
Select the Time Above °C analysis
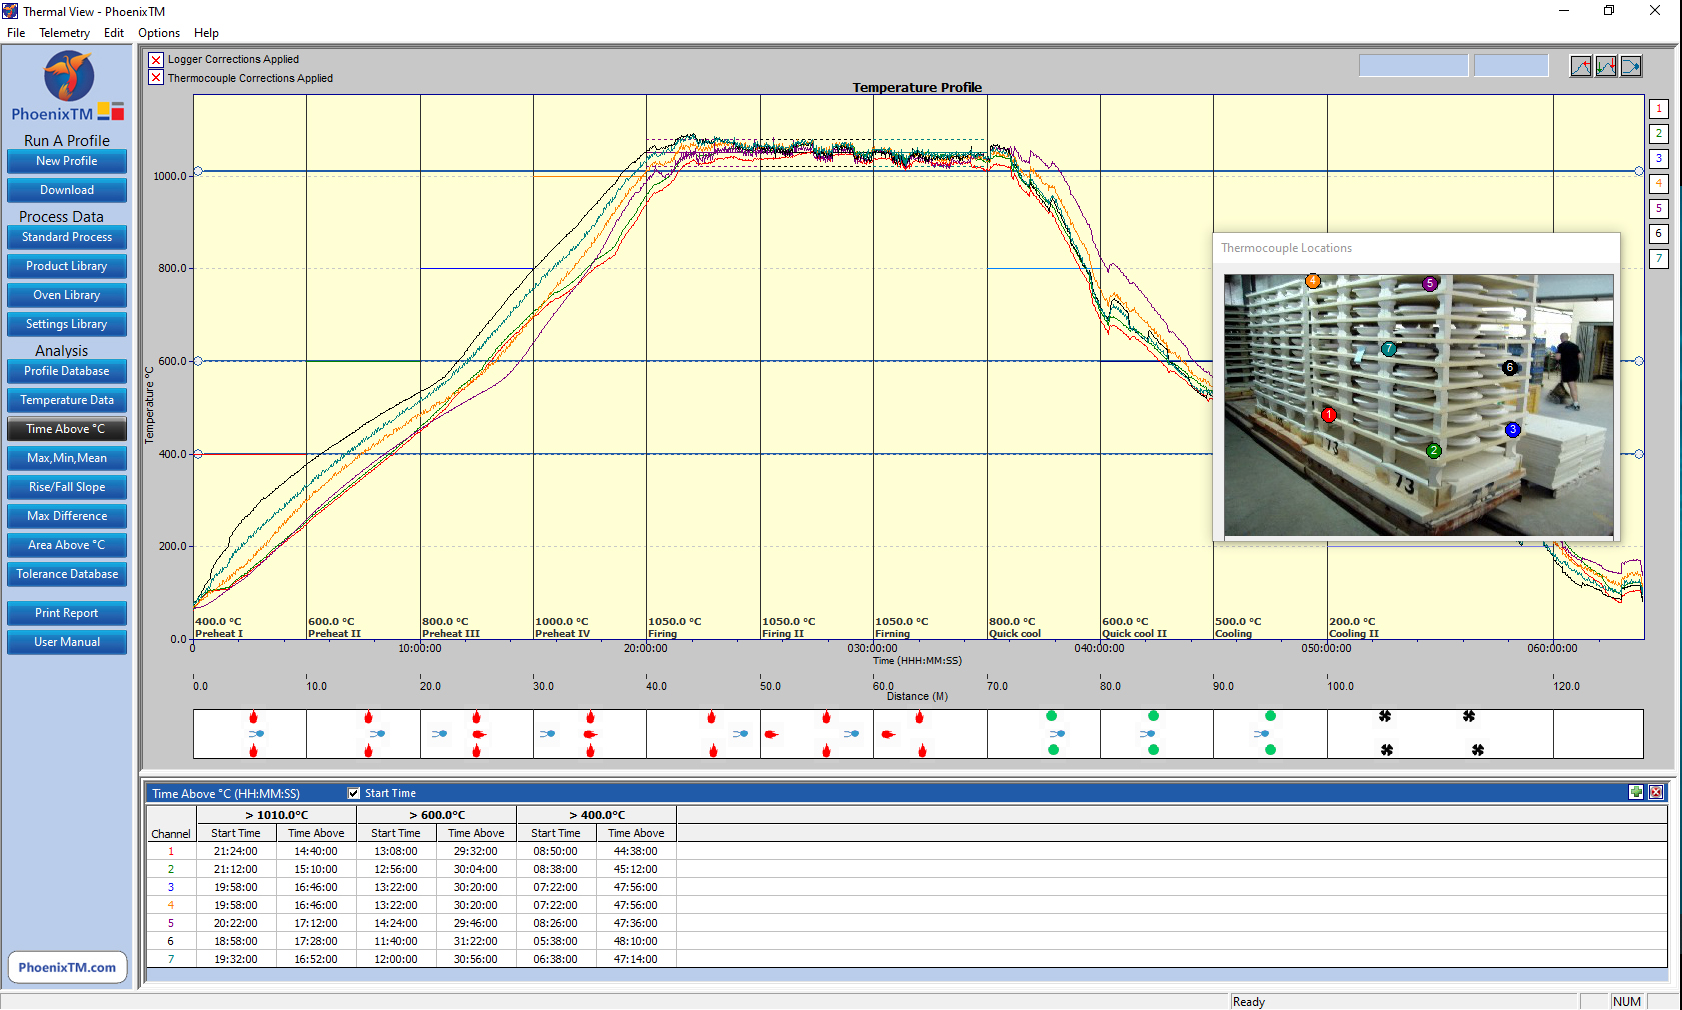(x=67, y=429)
